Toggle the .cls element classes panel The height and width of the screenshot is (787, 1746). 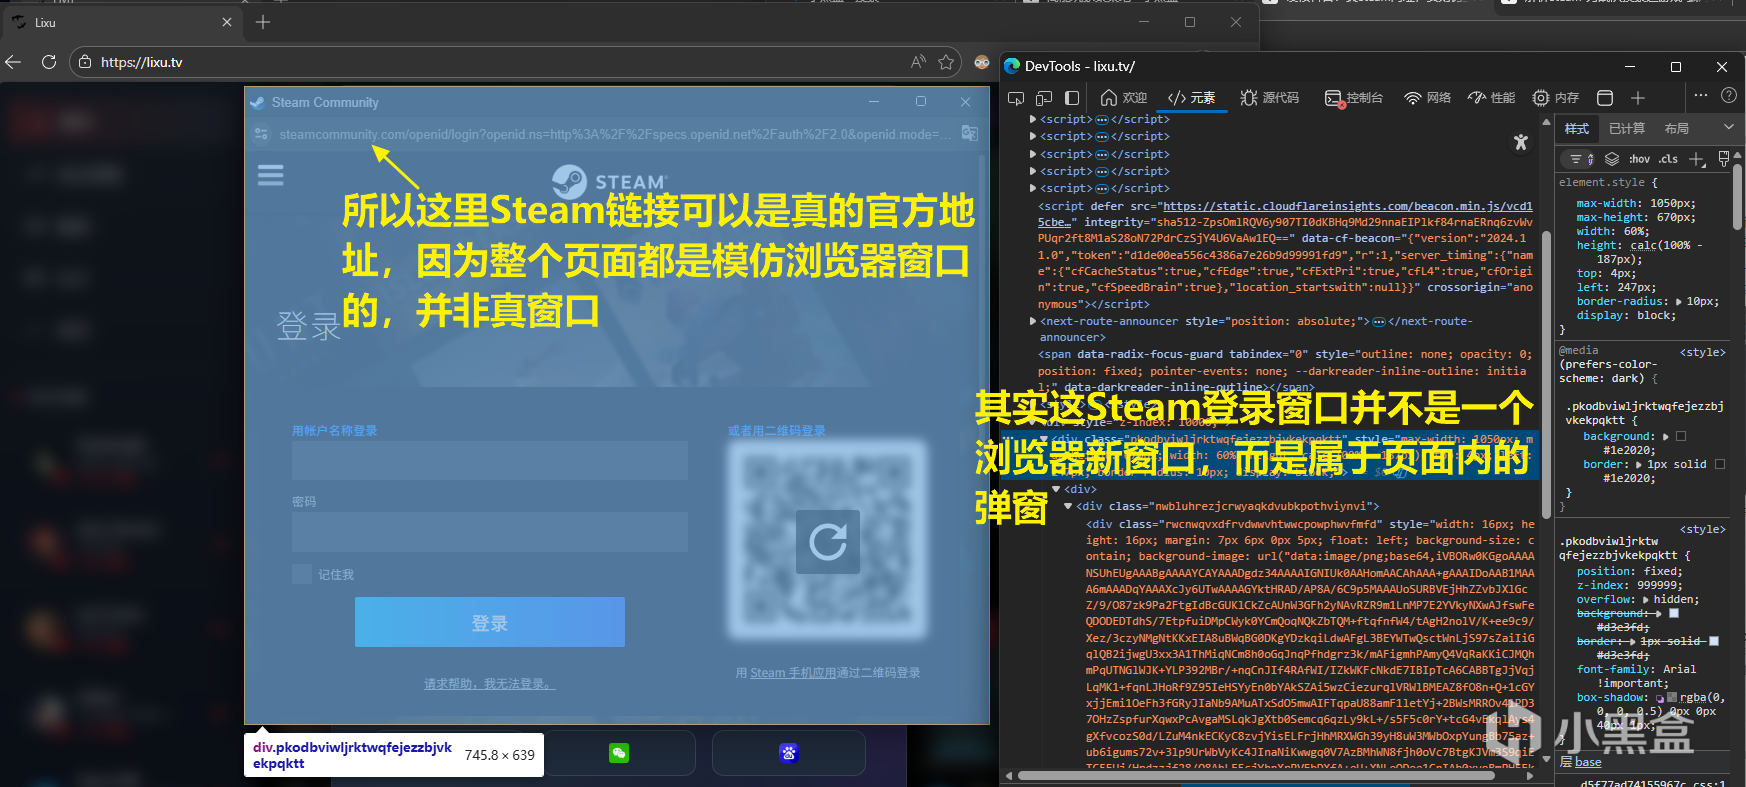[x=1668, y=159]
